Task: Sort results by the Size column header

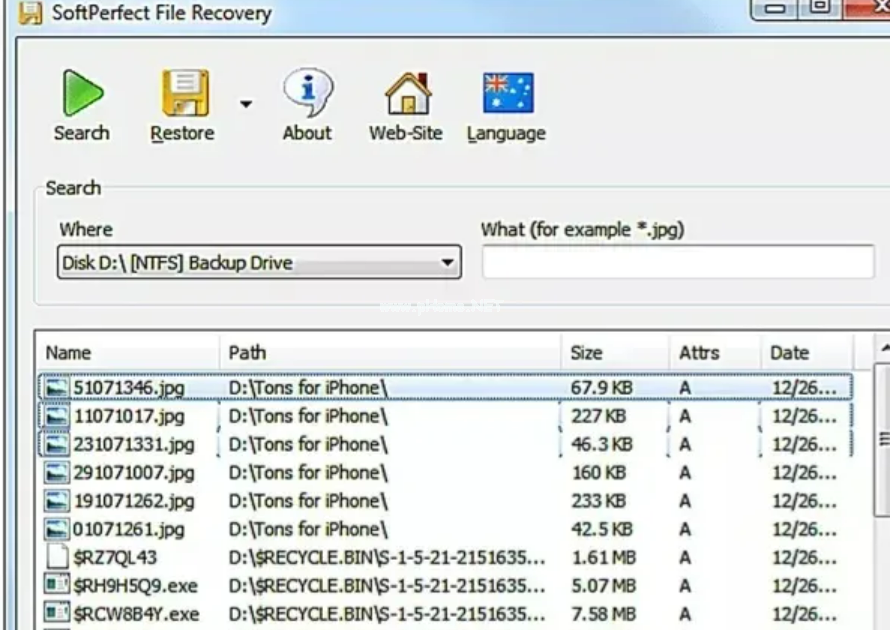Action: point(615,353)
